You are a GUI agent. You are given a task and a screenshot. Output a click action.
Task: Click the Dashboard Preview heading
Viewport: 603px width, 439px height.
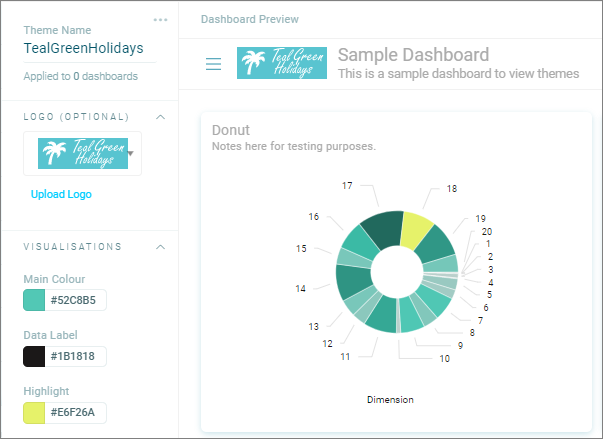tap(250, 19)
